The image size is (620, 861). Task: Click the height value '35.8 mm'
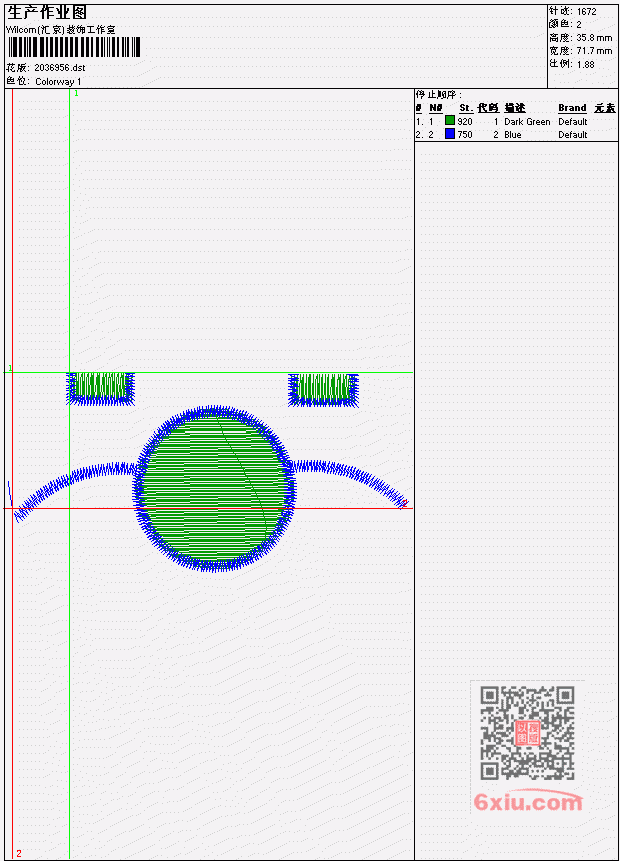pyautogui.click(x=594, y=37)
